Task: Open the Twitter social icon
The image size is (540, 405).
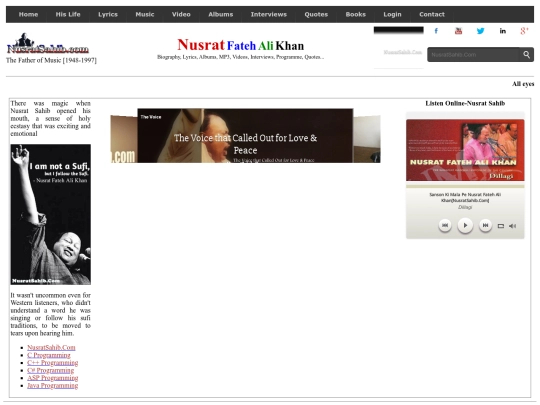Action: coord(480,31)
